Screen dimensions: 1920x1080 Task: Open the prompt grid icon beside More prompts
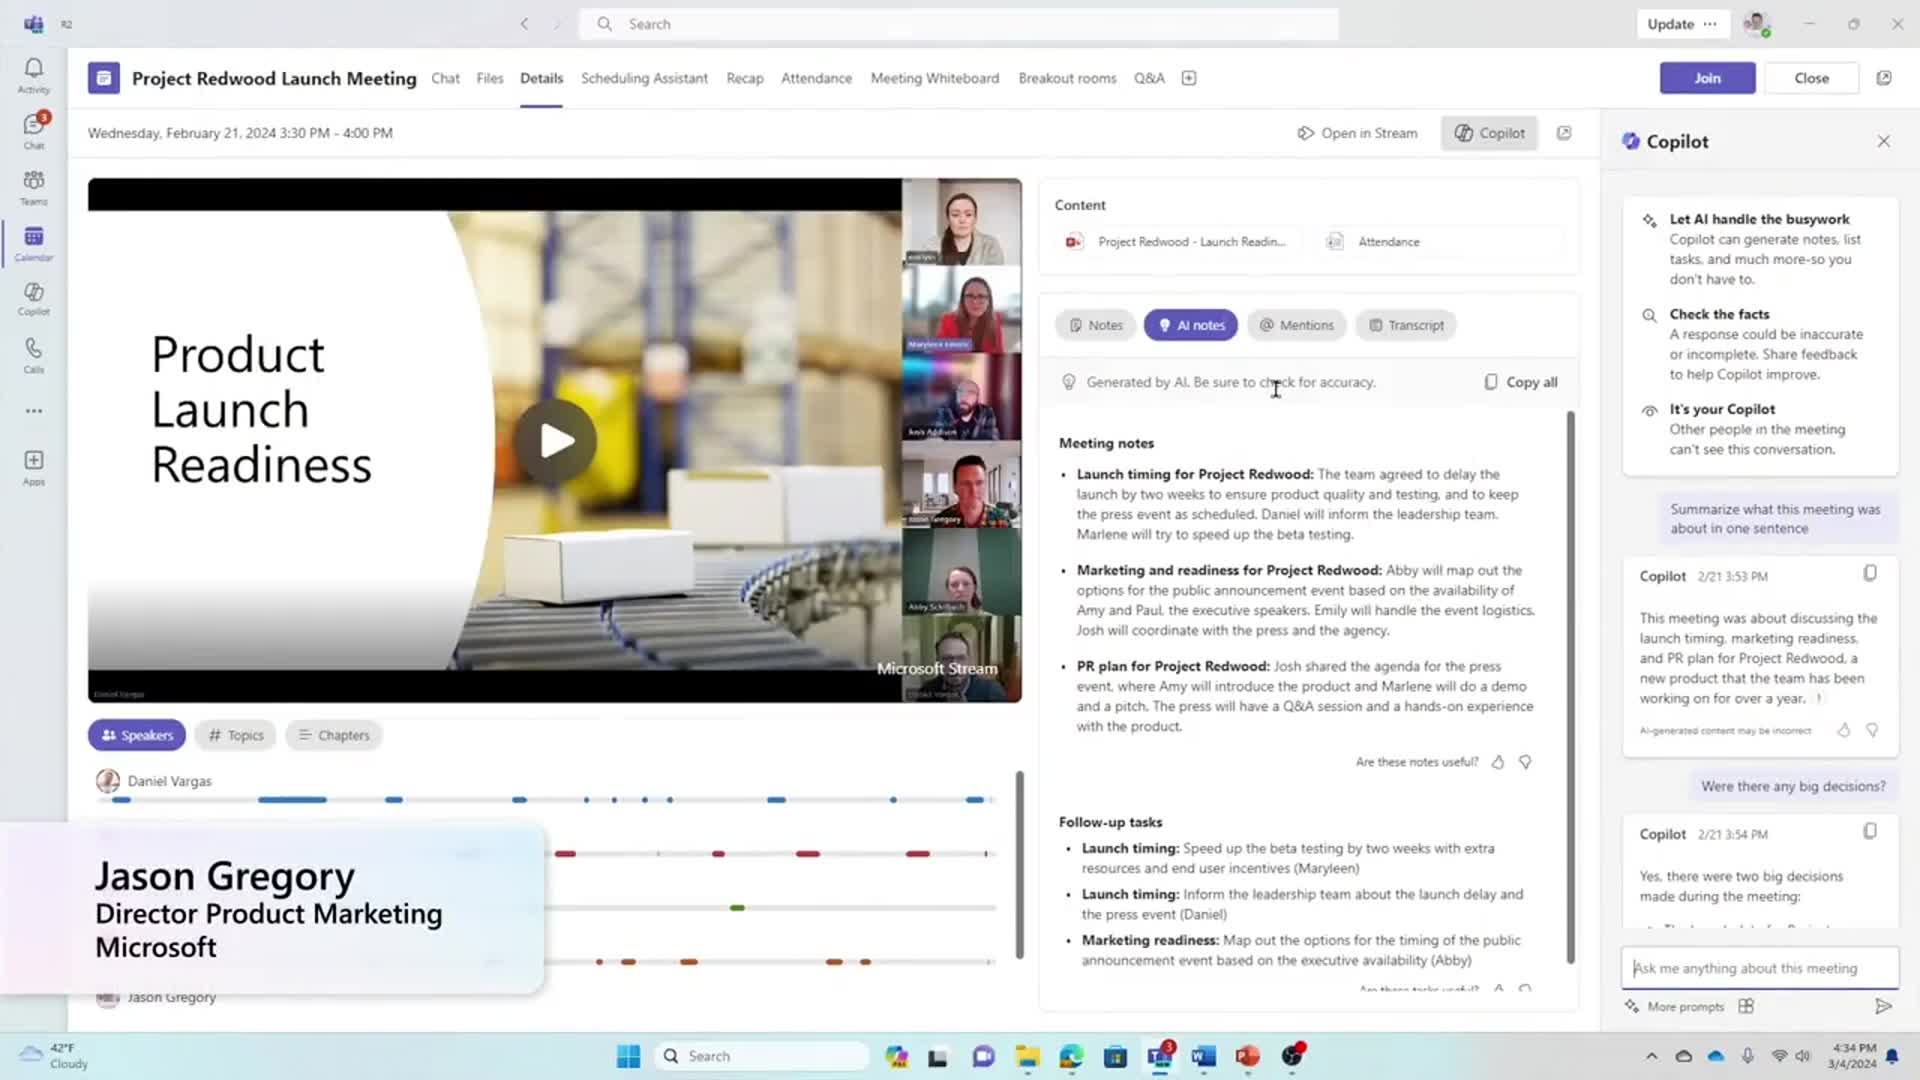(1746, 1007)
